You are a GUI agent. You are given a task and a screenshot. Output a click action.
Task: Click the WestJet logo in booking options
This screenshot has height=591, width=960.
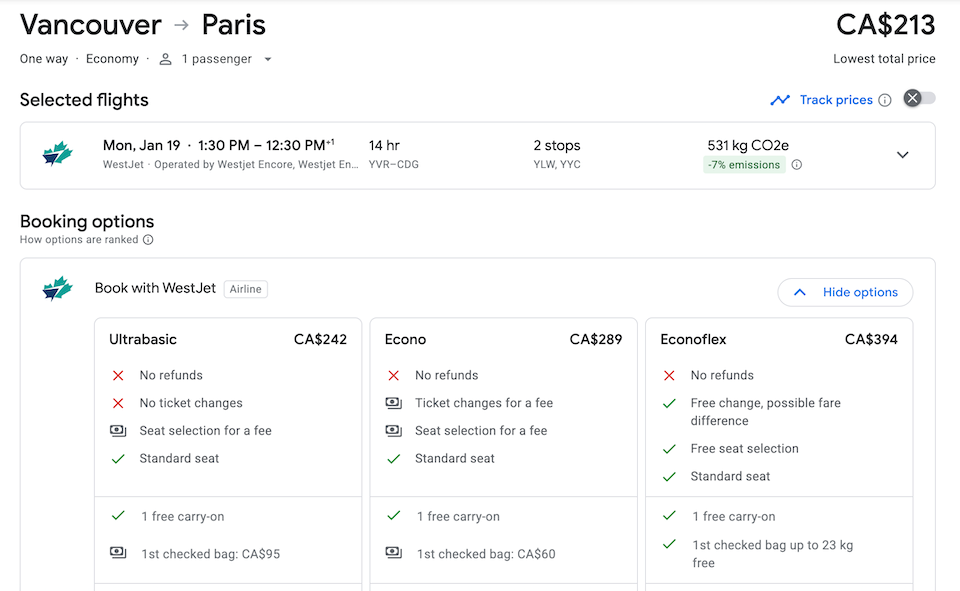(58, 289)
